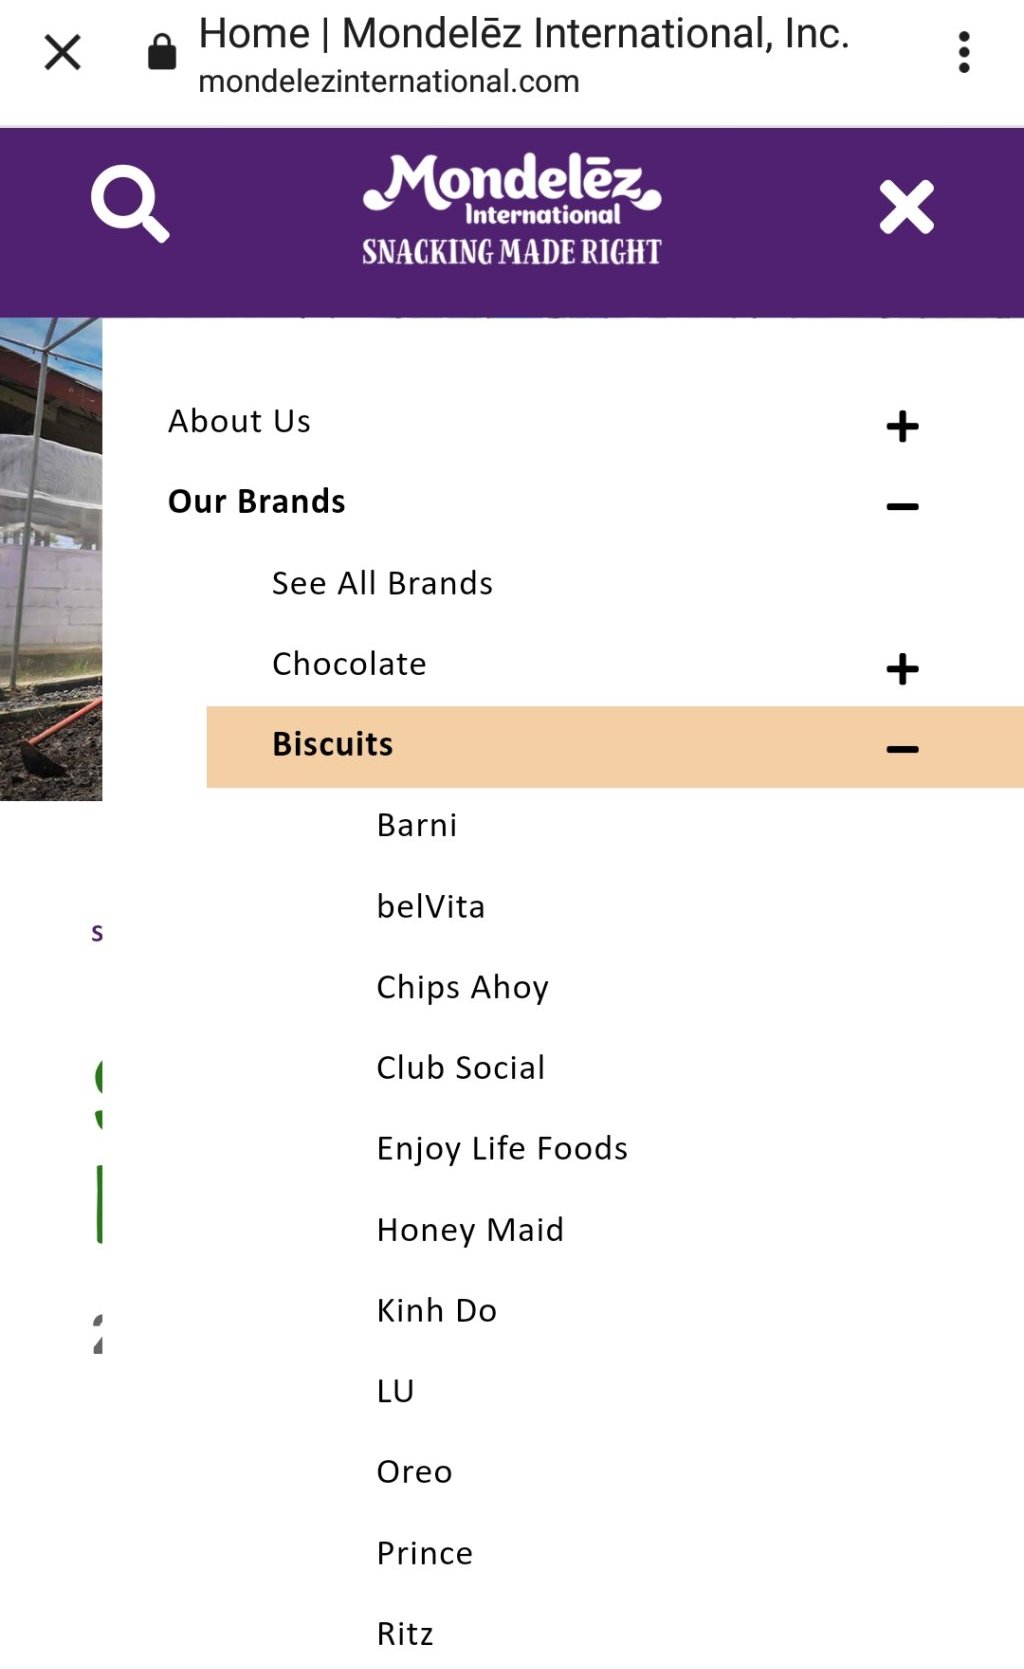Open the Ritz brand entry
1024x1669 pixels.
(x=405, y=1633)
